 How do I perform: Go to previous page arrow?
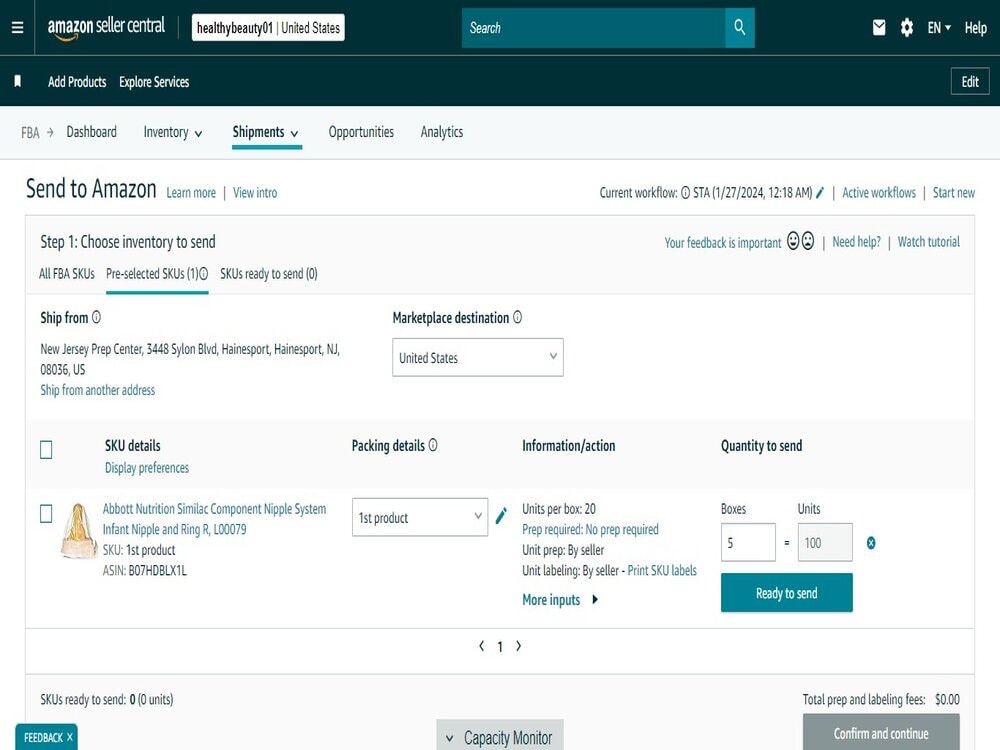(482, 646)
